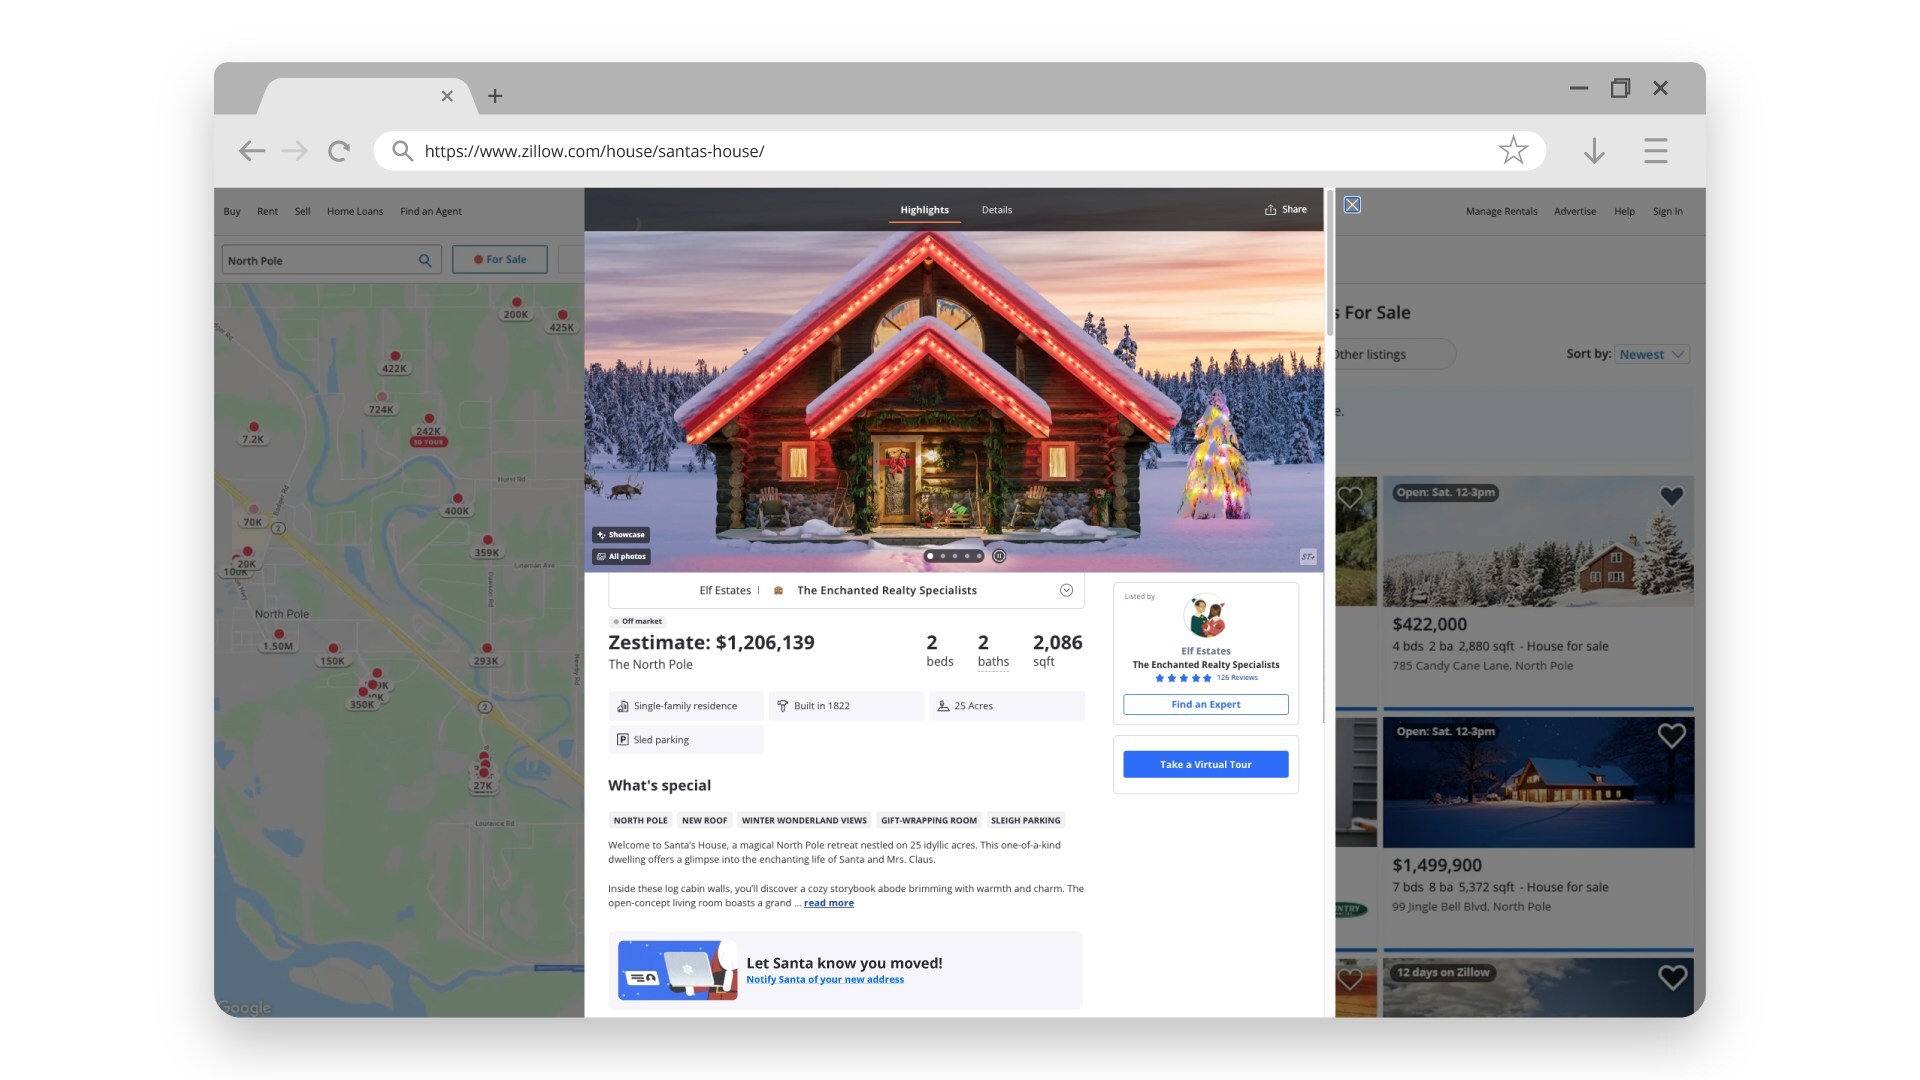Switch to the Details tab
Viewport: 1920px width, 1080px height.
(996, 210)
